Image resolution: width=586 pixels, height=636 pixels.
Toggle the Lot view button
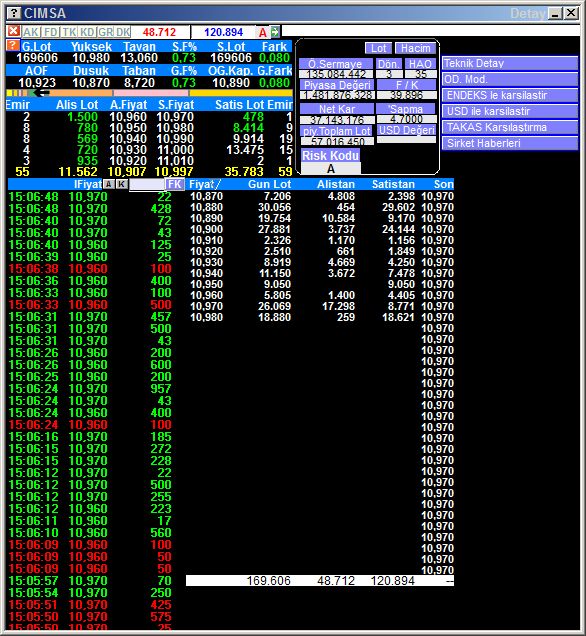pos(378,48)
